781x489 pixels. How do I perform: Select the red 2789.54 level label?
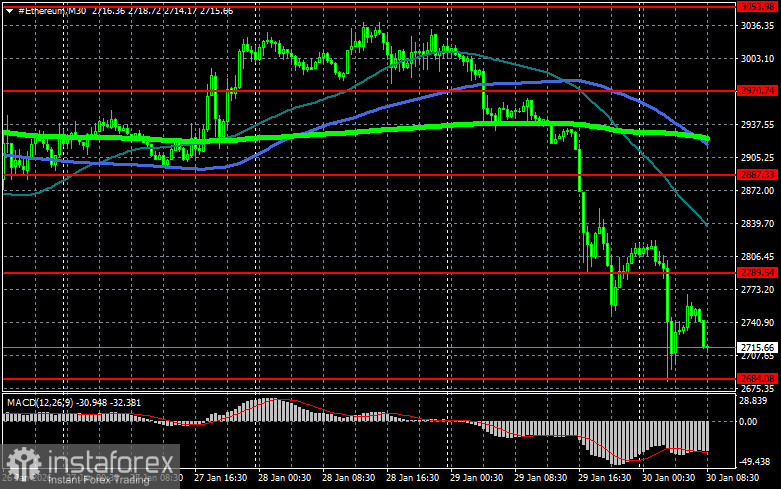(x=757, y=272)
